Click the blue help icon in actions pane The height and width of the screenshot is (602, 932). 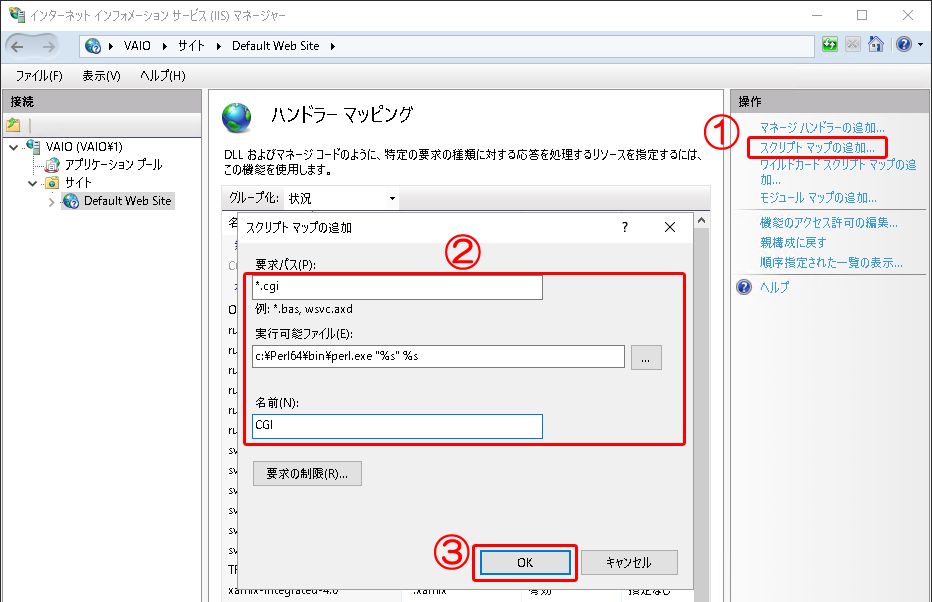[x=744, y=287]
